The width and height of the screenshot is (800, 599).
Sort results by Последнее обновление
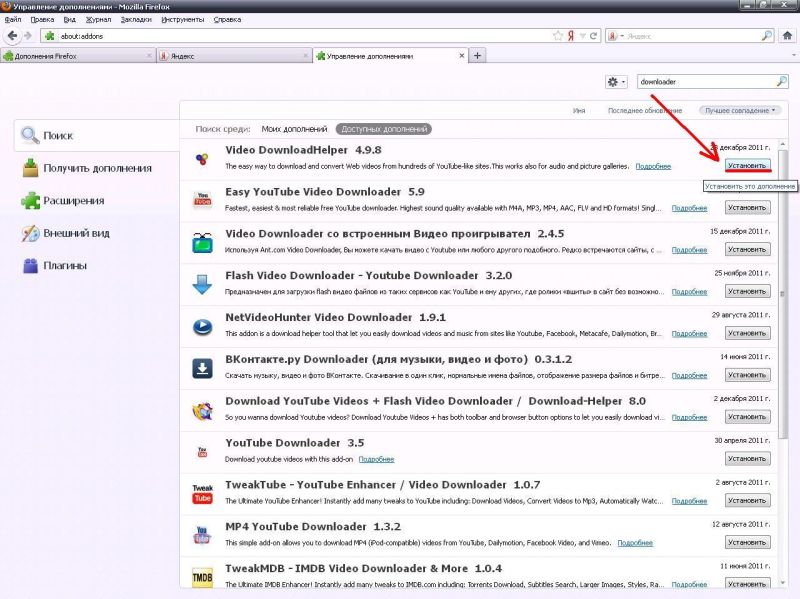coord(645,110)
